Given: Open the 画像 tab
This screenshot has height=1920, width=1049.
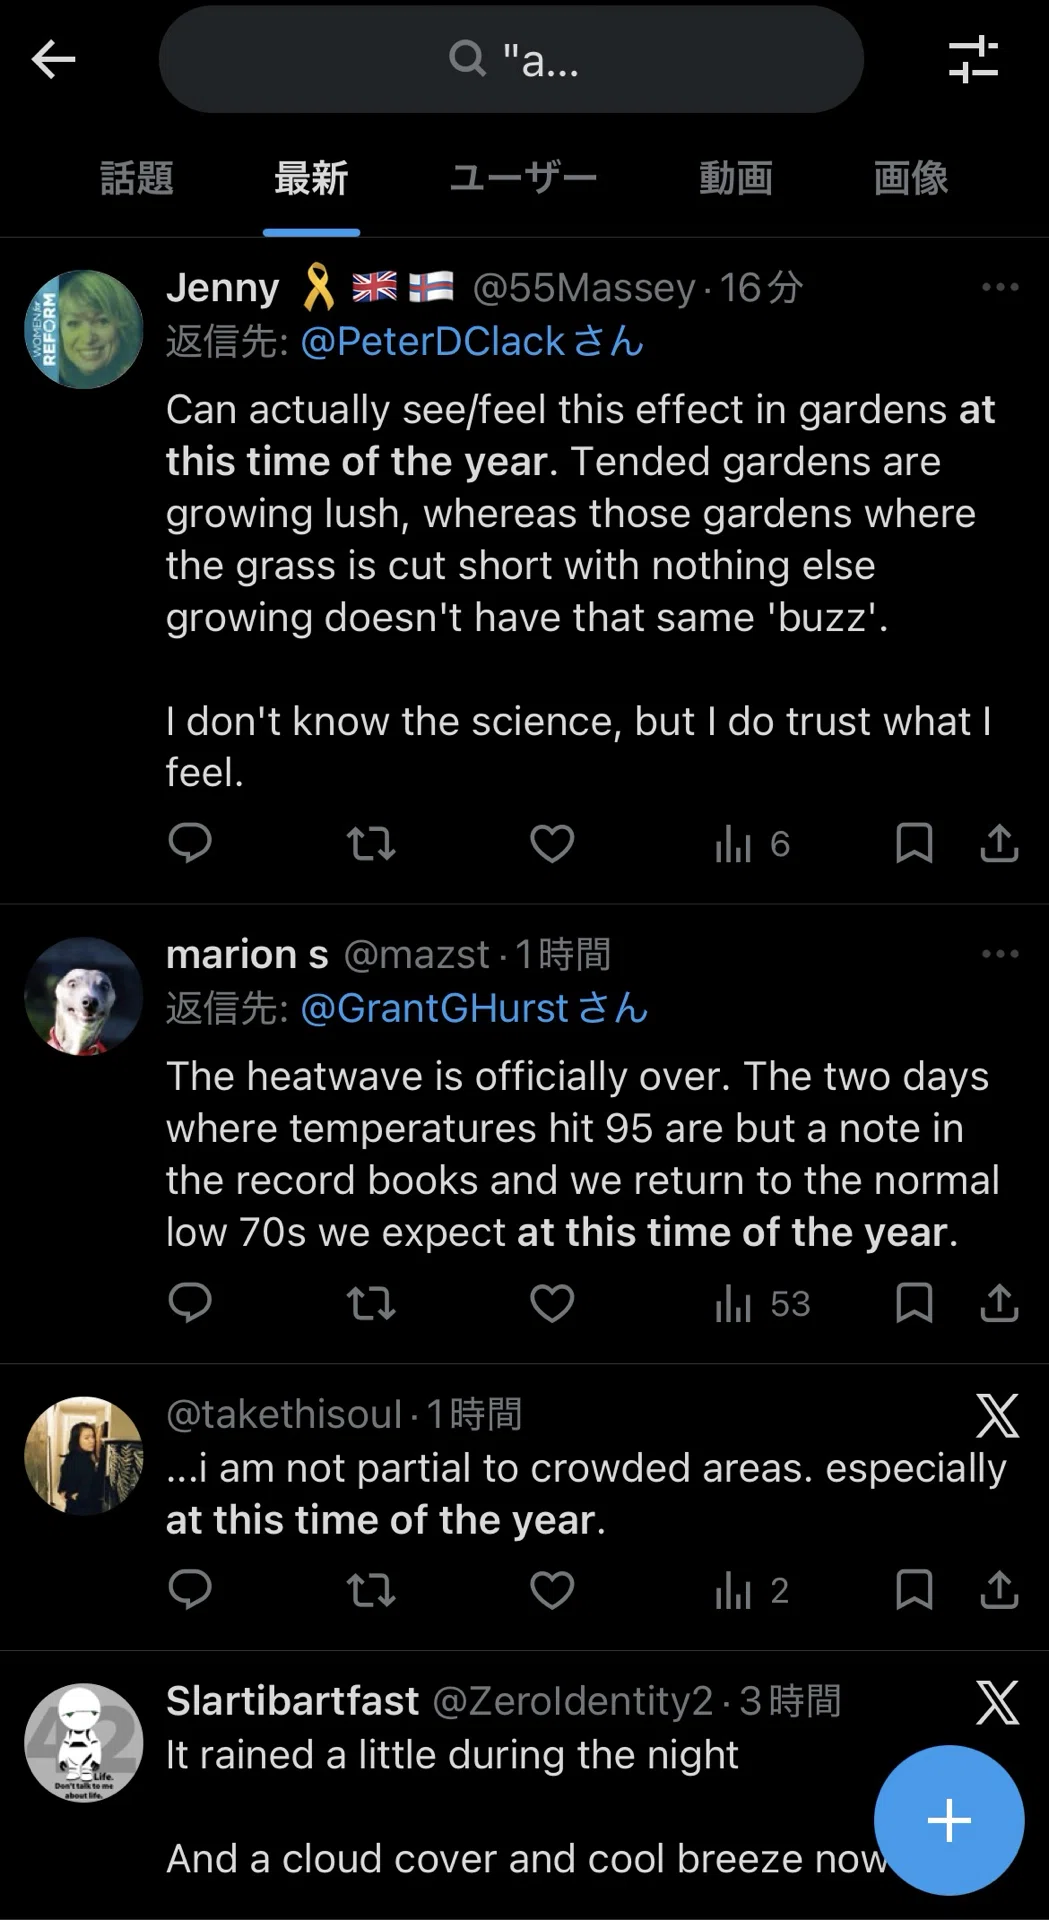Looking at the screenshot, I should [x=911, y=178].
